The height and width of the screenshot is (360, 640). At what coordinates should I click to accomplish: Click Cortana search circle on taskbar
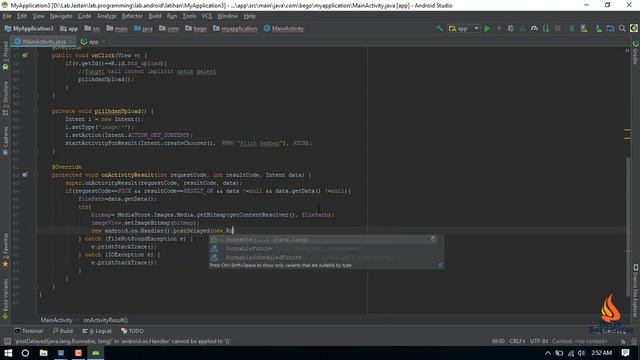point(25,353)
